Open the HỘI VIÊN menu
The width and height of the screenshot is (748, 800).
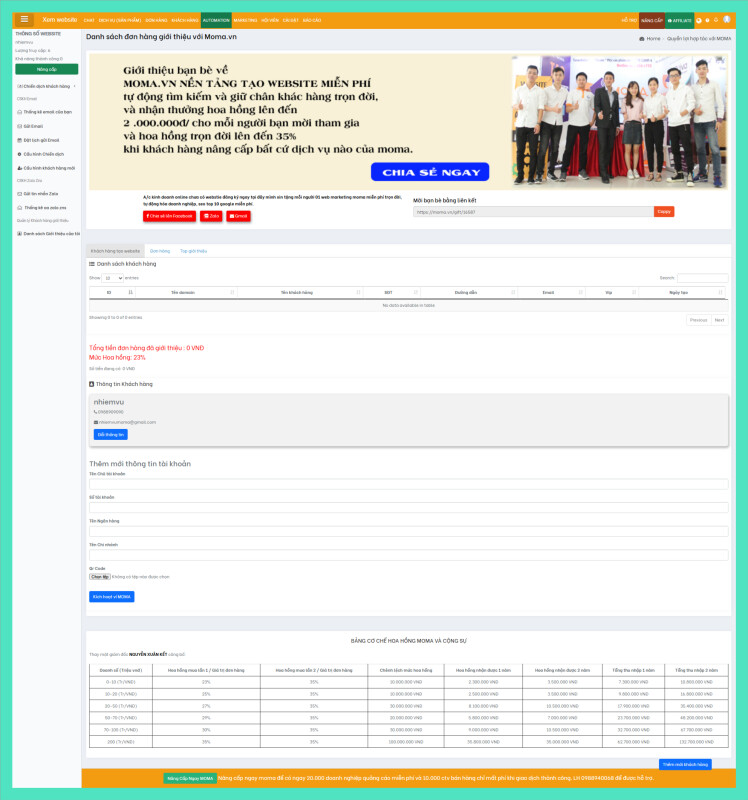tap(270, 20)
